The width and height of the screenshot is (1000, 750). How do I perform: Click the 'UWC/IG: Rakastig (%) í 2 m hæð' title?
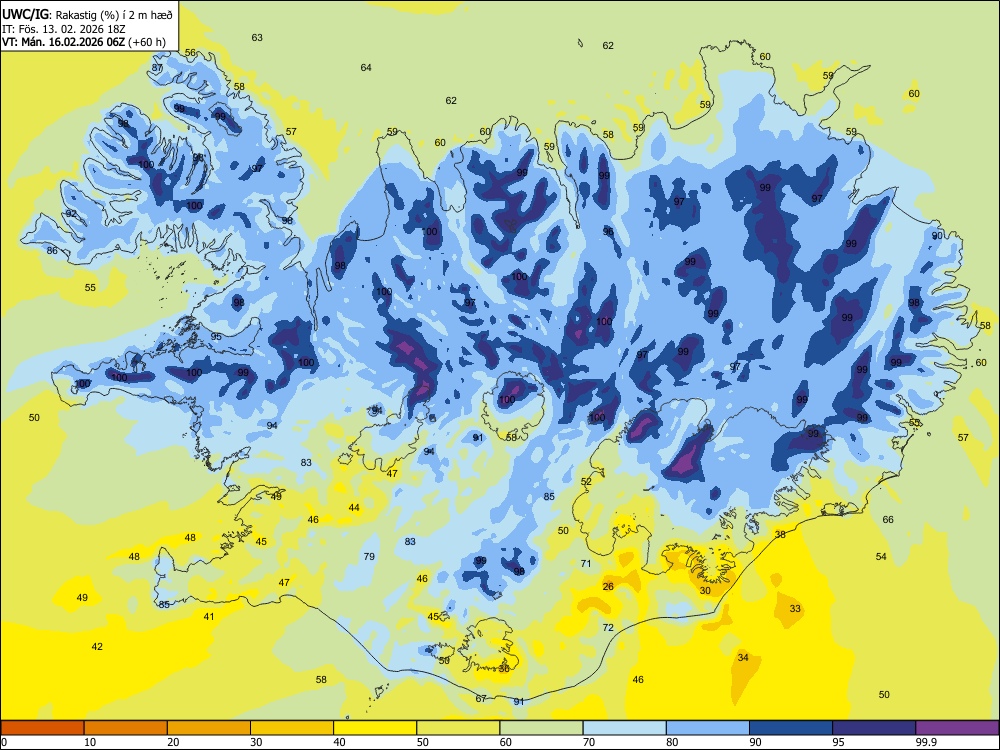tap(87, 14)
